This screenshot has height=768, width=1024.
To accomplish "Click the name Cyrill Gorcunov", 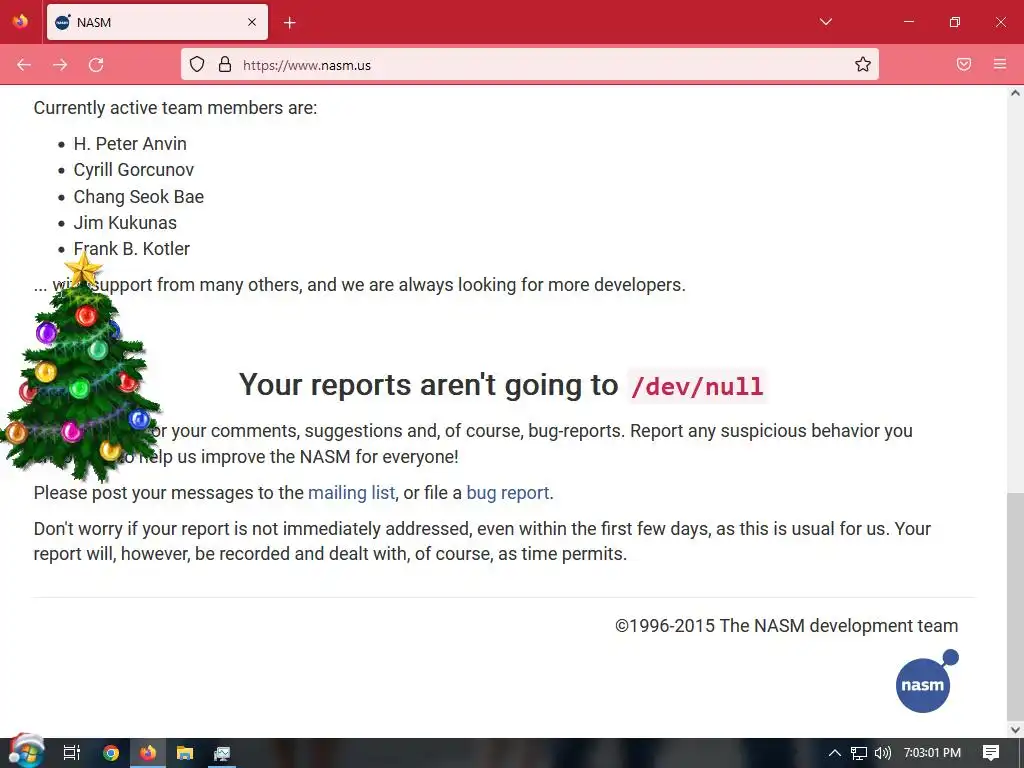I will [133, 170].
